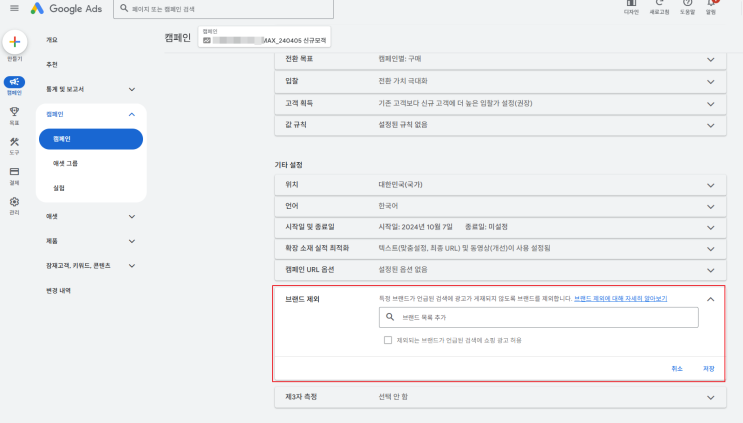Click the campaign selector chip

click(264, 37)
